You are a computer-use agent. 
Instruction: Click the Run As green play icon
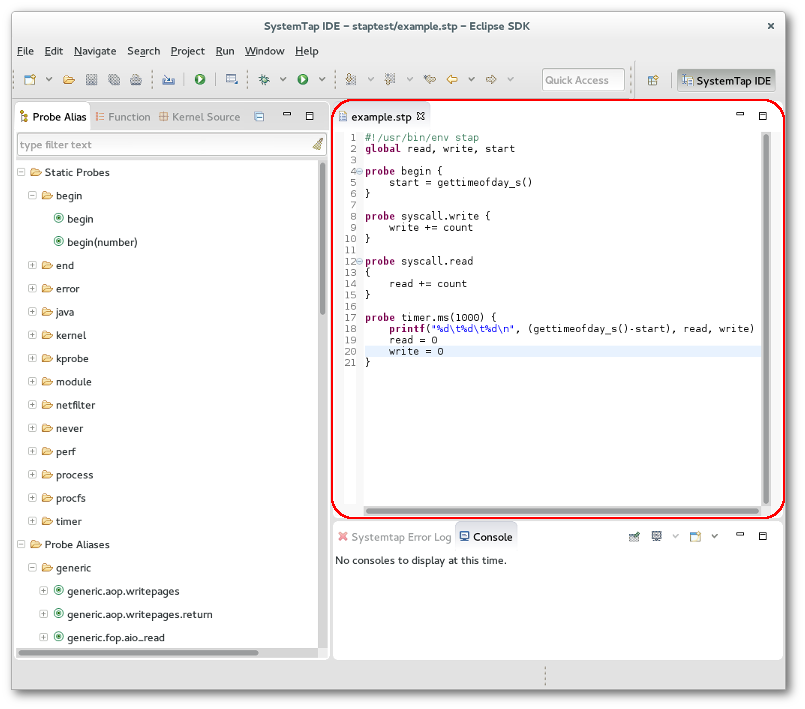(x=303, y=79)
